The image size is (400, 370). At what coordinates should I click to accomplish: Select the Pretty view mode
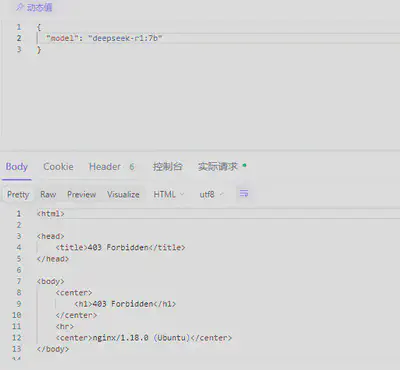click(18, 194)
